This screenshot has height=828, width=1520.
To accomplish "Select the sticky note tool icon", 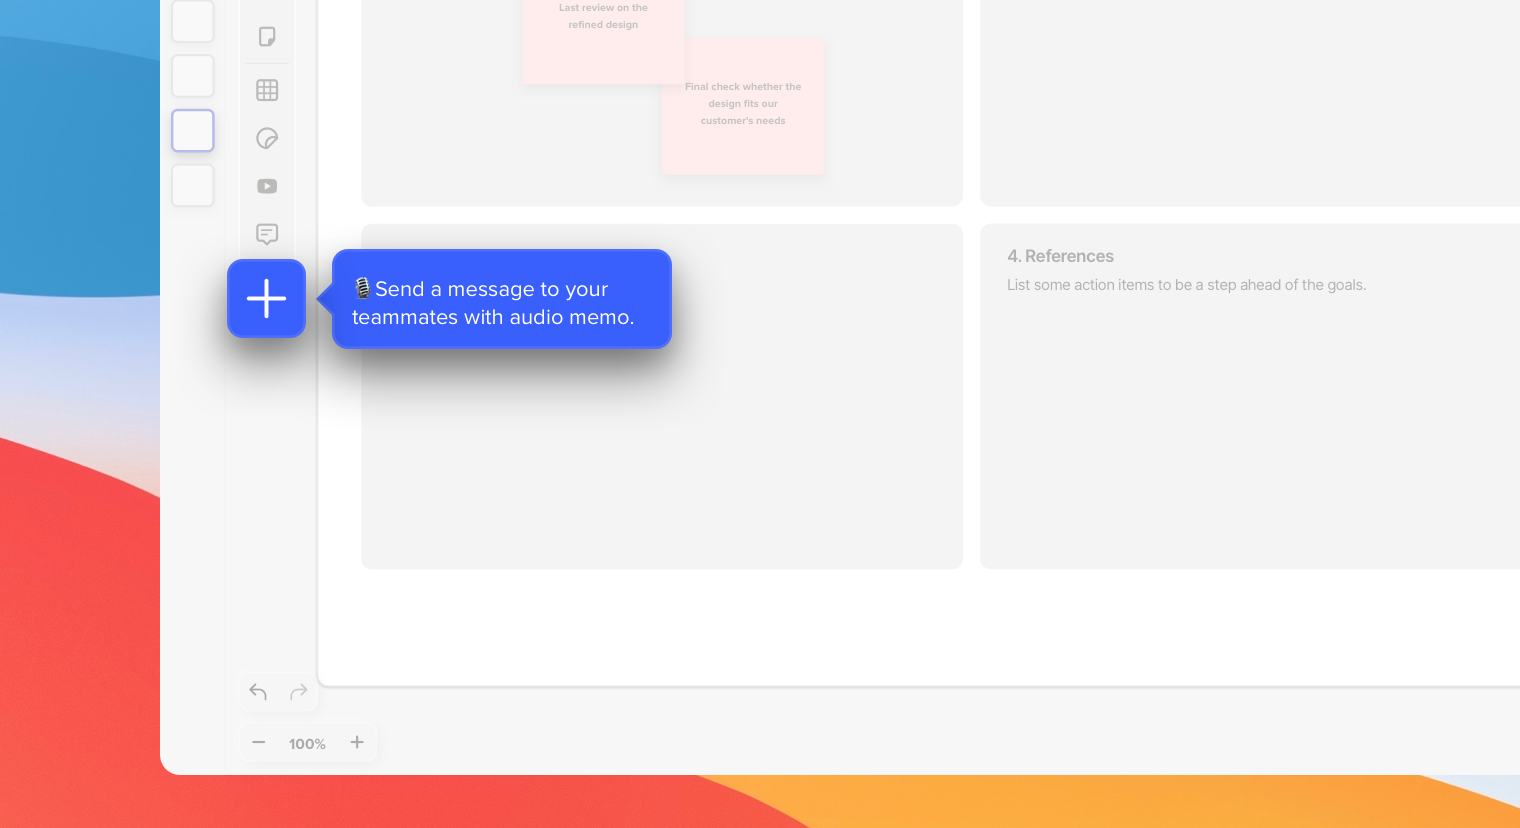I will 267,37.
